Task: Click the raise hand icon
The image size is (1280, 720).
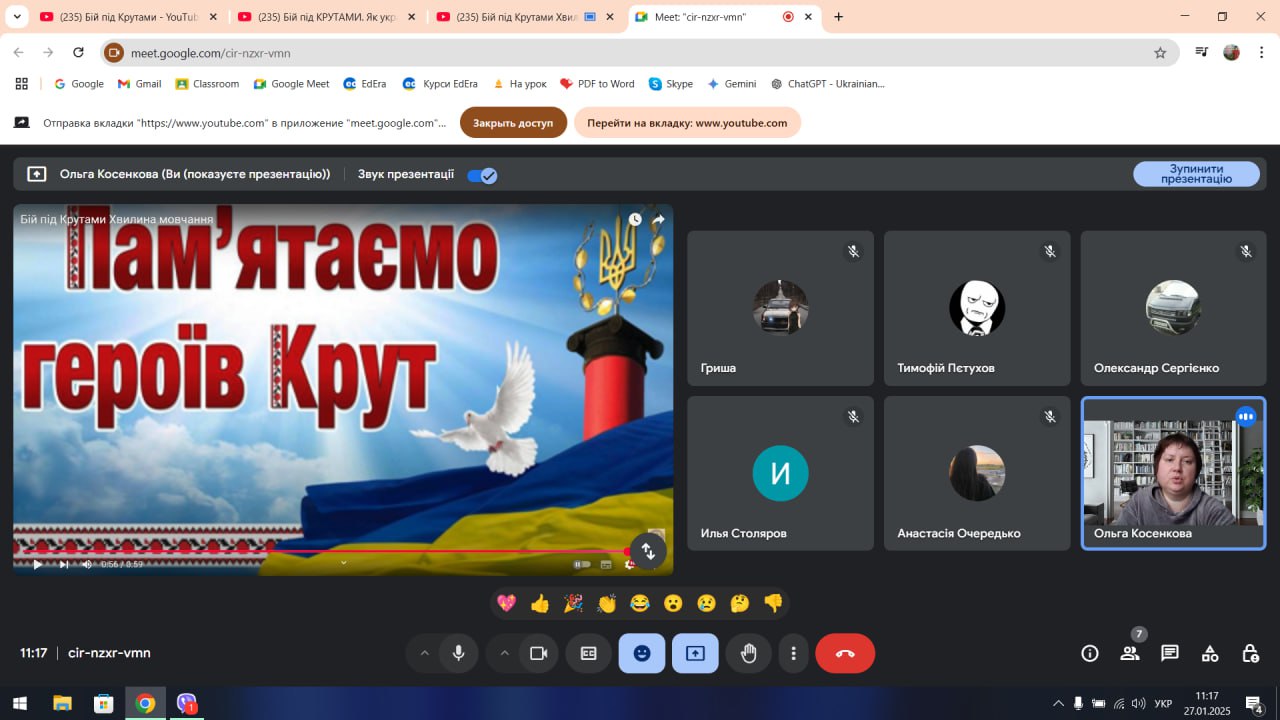Action: [748, 653]
